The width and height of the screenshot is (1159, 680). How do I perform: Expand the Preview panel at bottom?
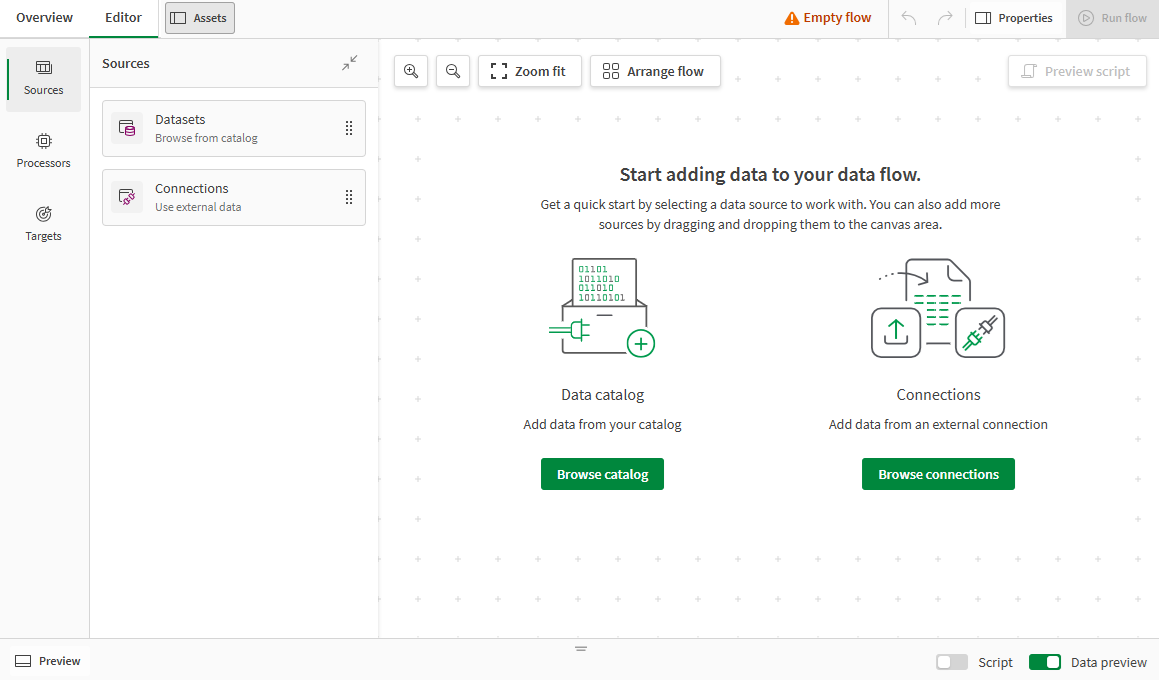pyautogui.click(x=48, y=661)
